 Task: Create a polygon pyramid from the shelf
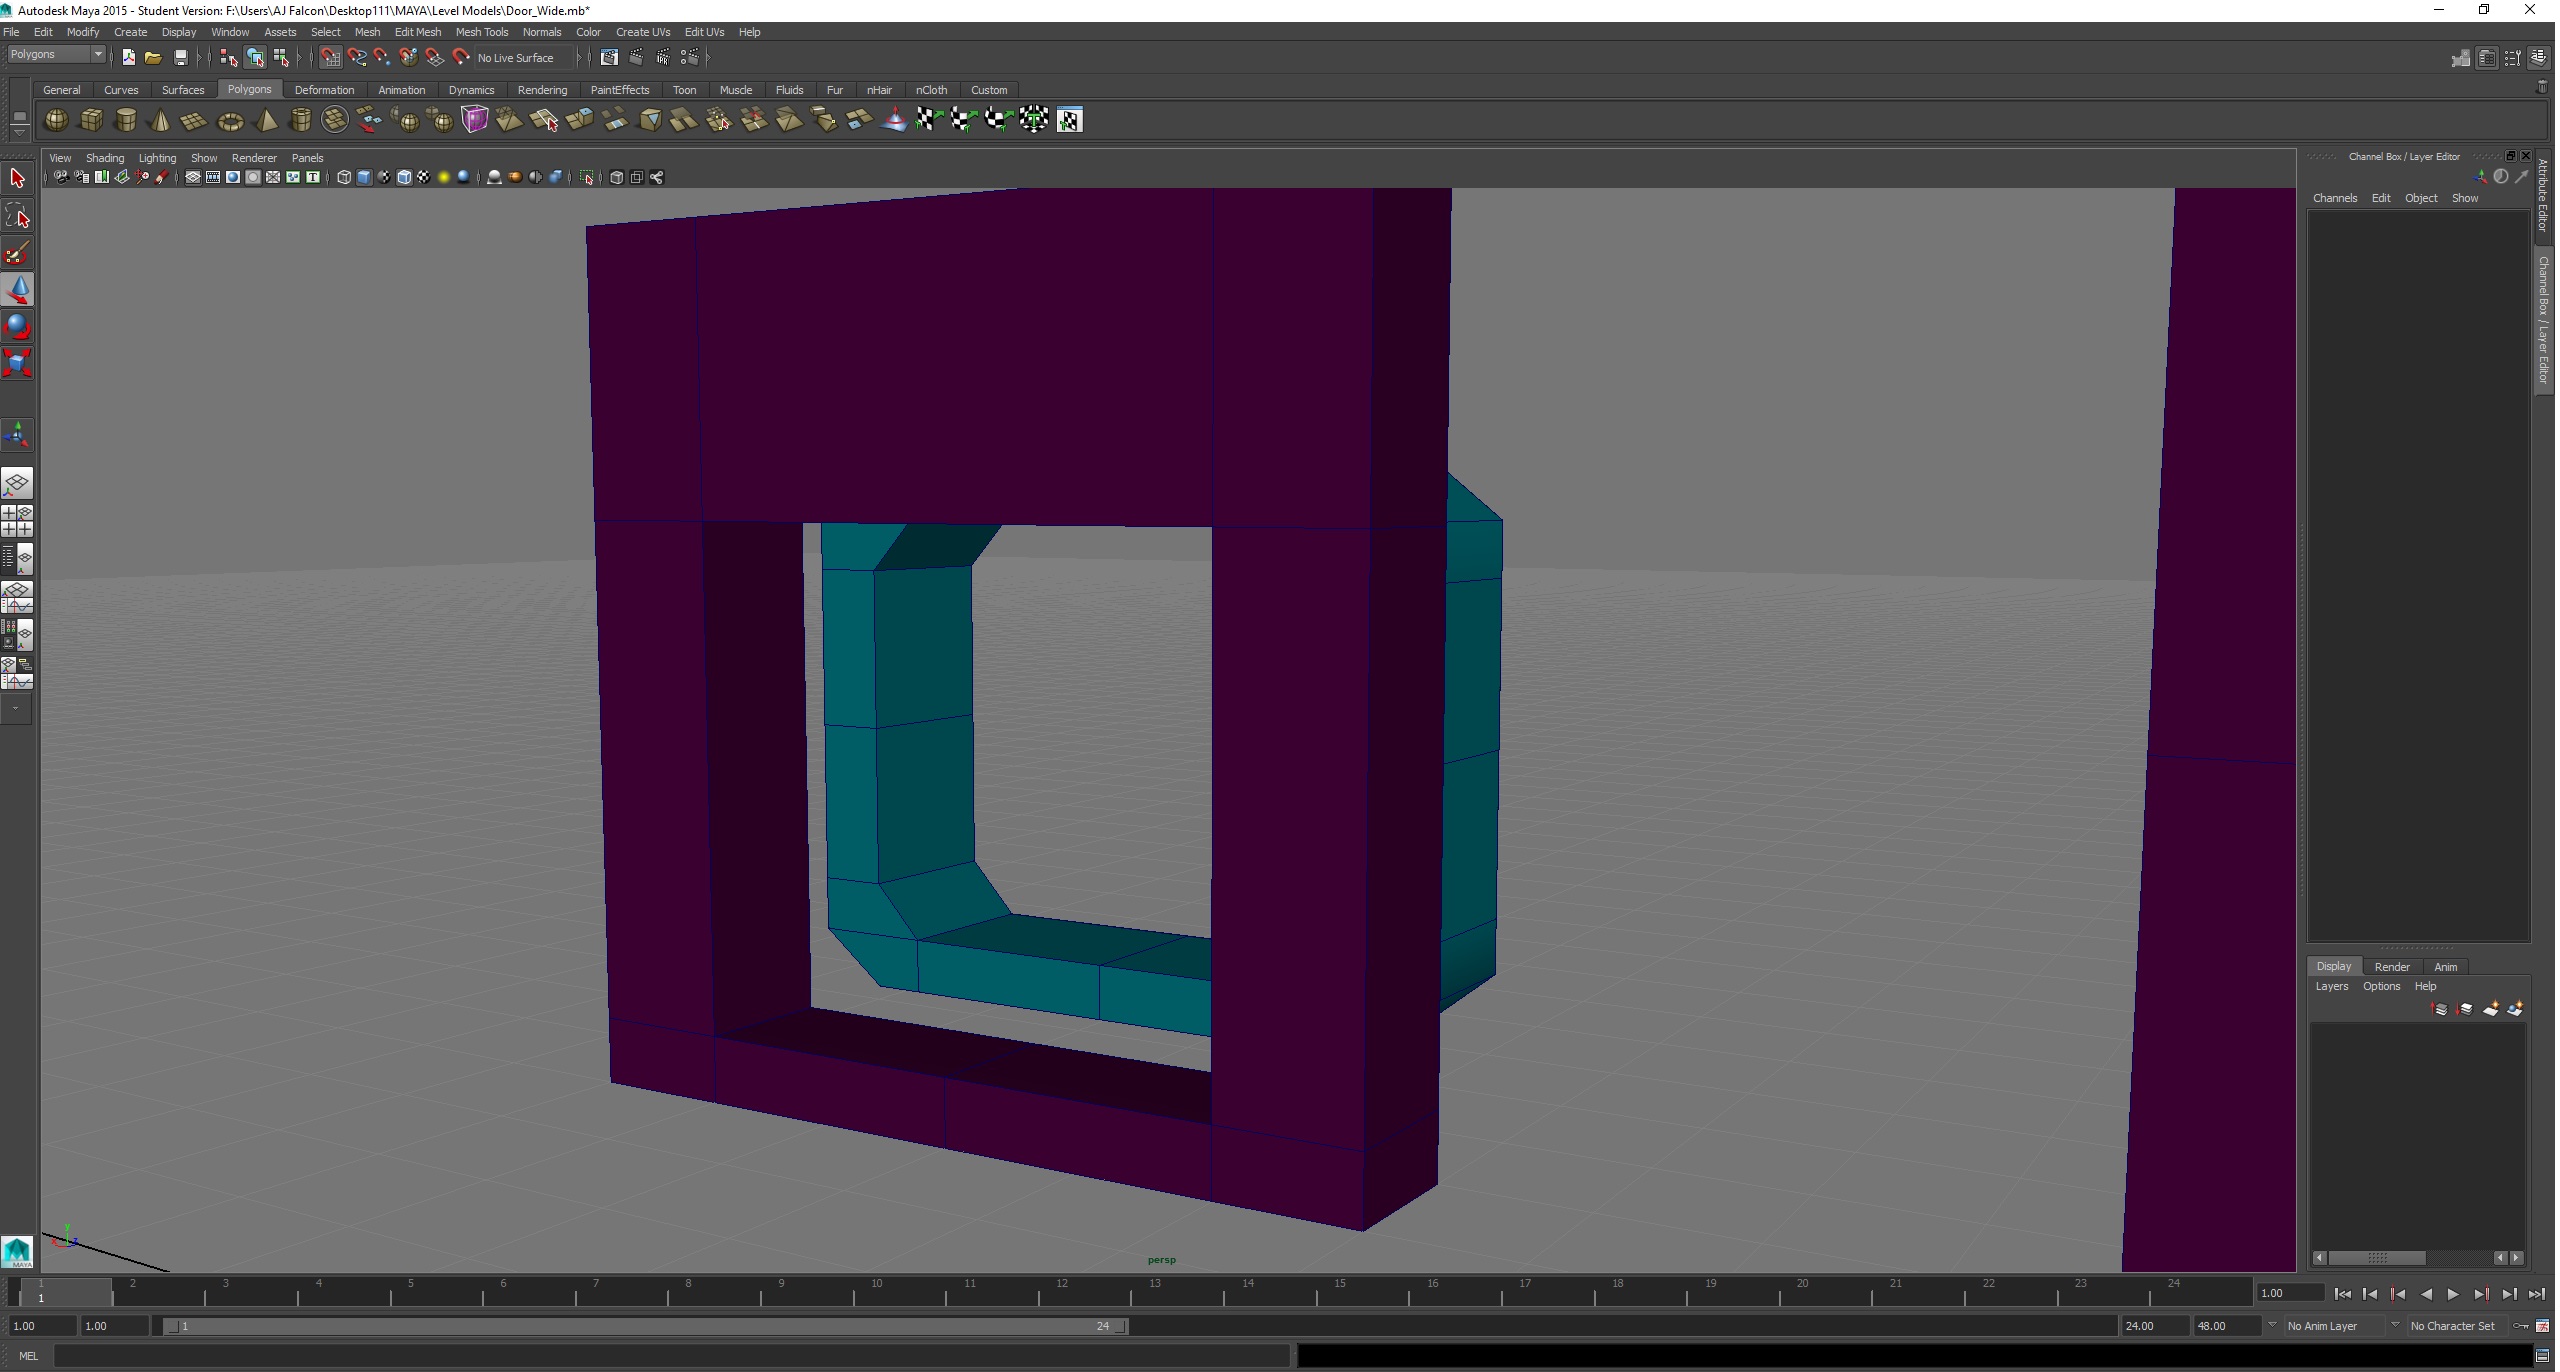266,120
